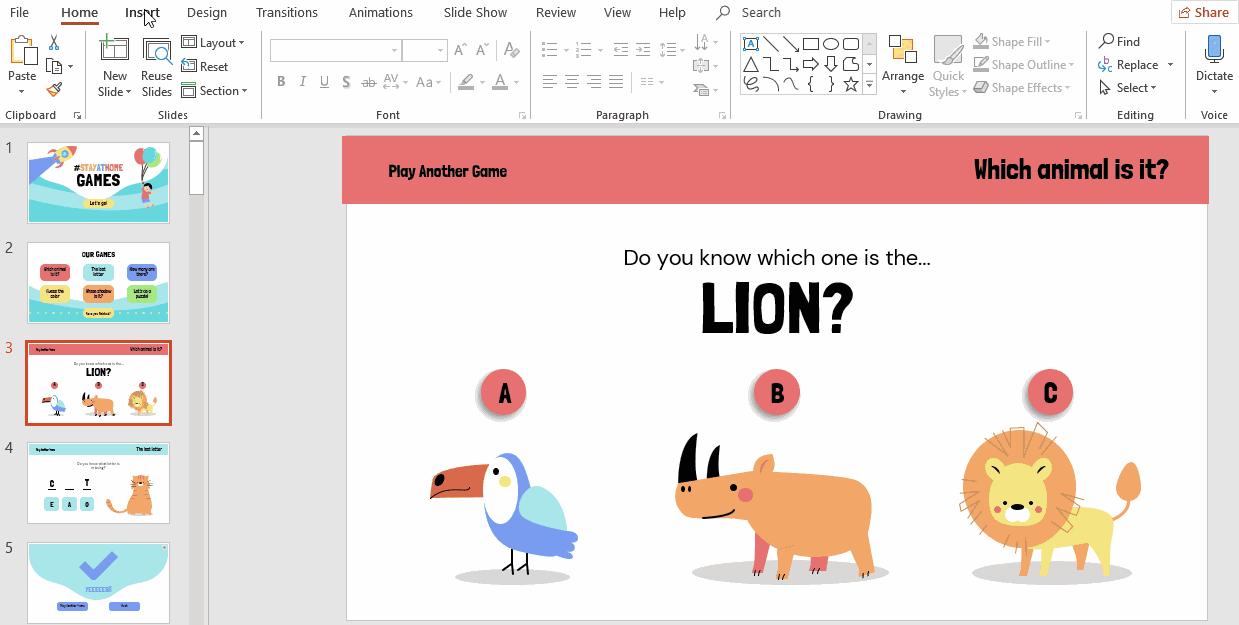Open the Design tab
The width and height of the screenshot is (1239, 625).
point(207,13)
